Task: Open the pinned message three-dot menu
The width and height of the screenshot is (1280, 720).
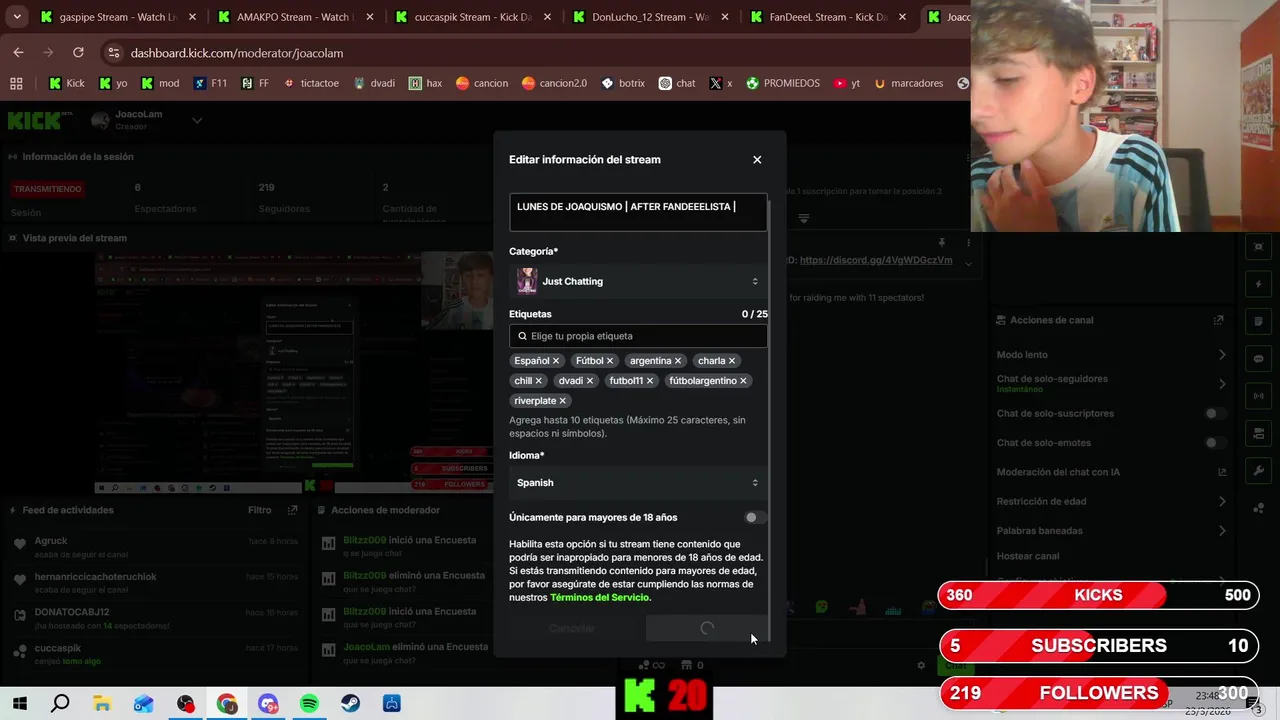Action: pyautogui.click(x=968, y=243)
